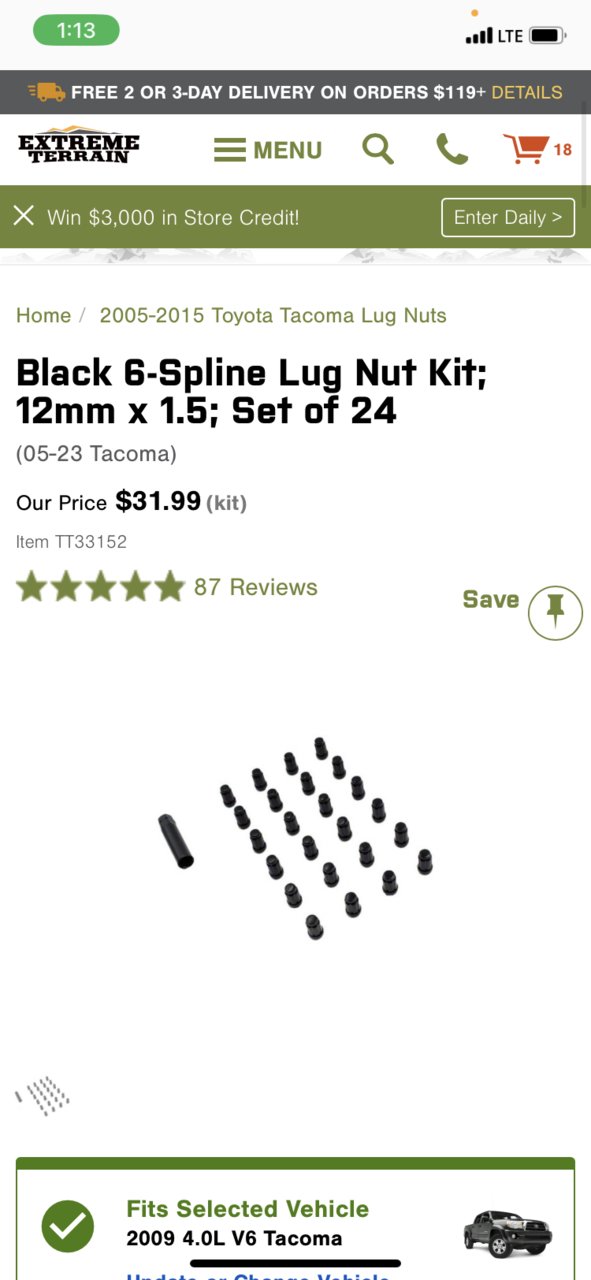View free delivery DETAILS link
Image resolution: width=591 pixels, height=1280 pixels.
(527, 92)
